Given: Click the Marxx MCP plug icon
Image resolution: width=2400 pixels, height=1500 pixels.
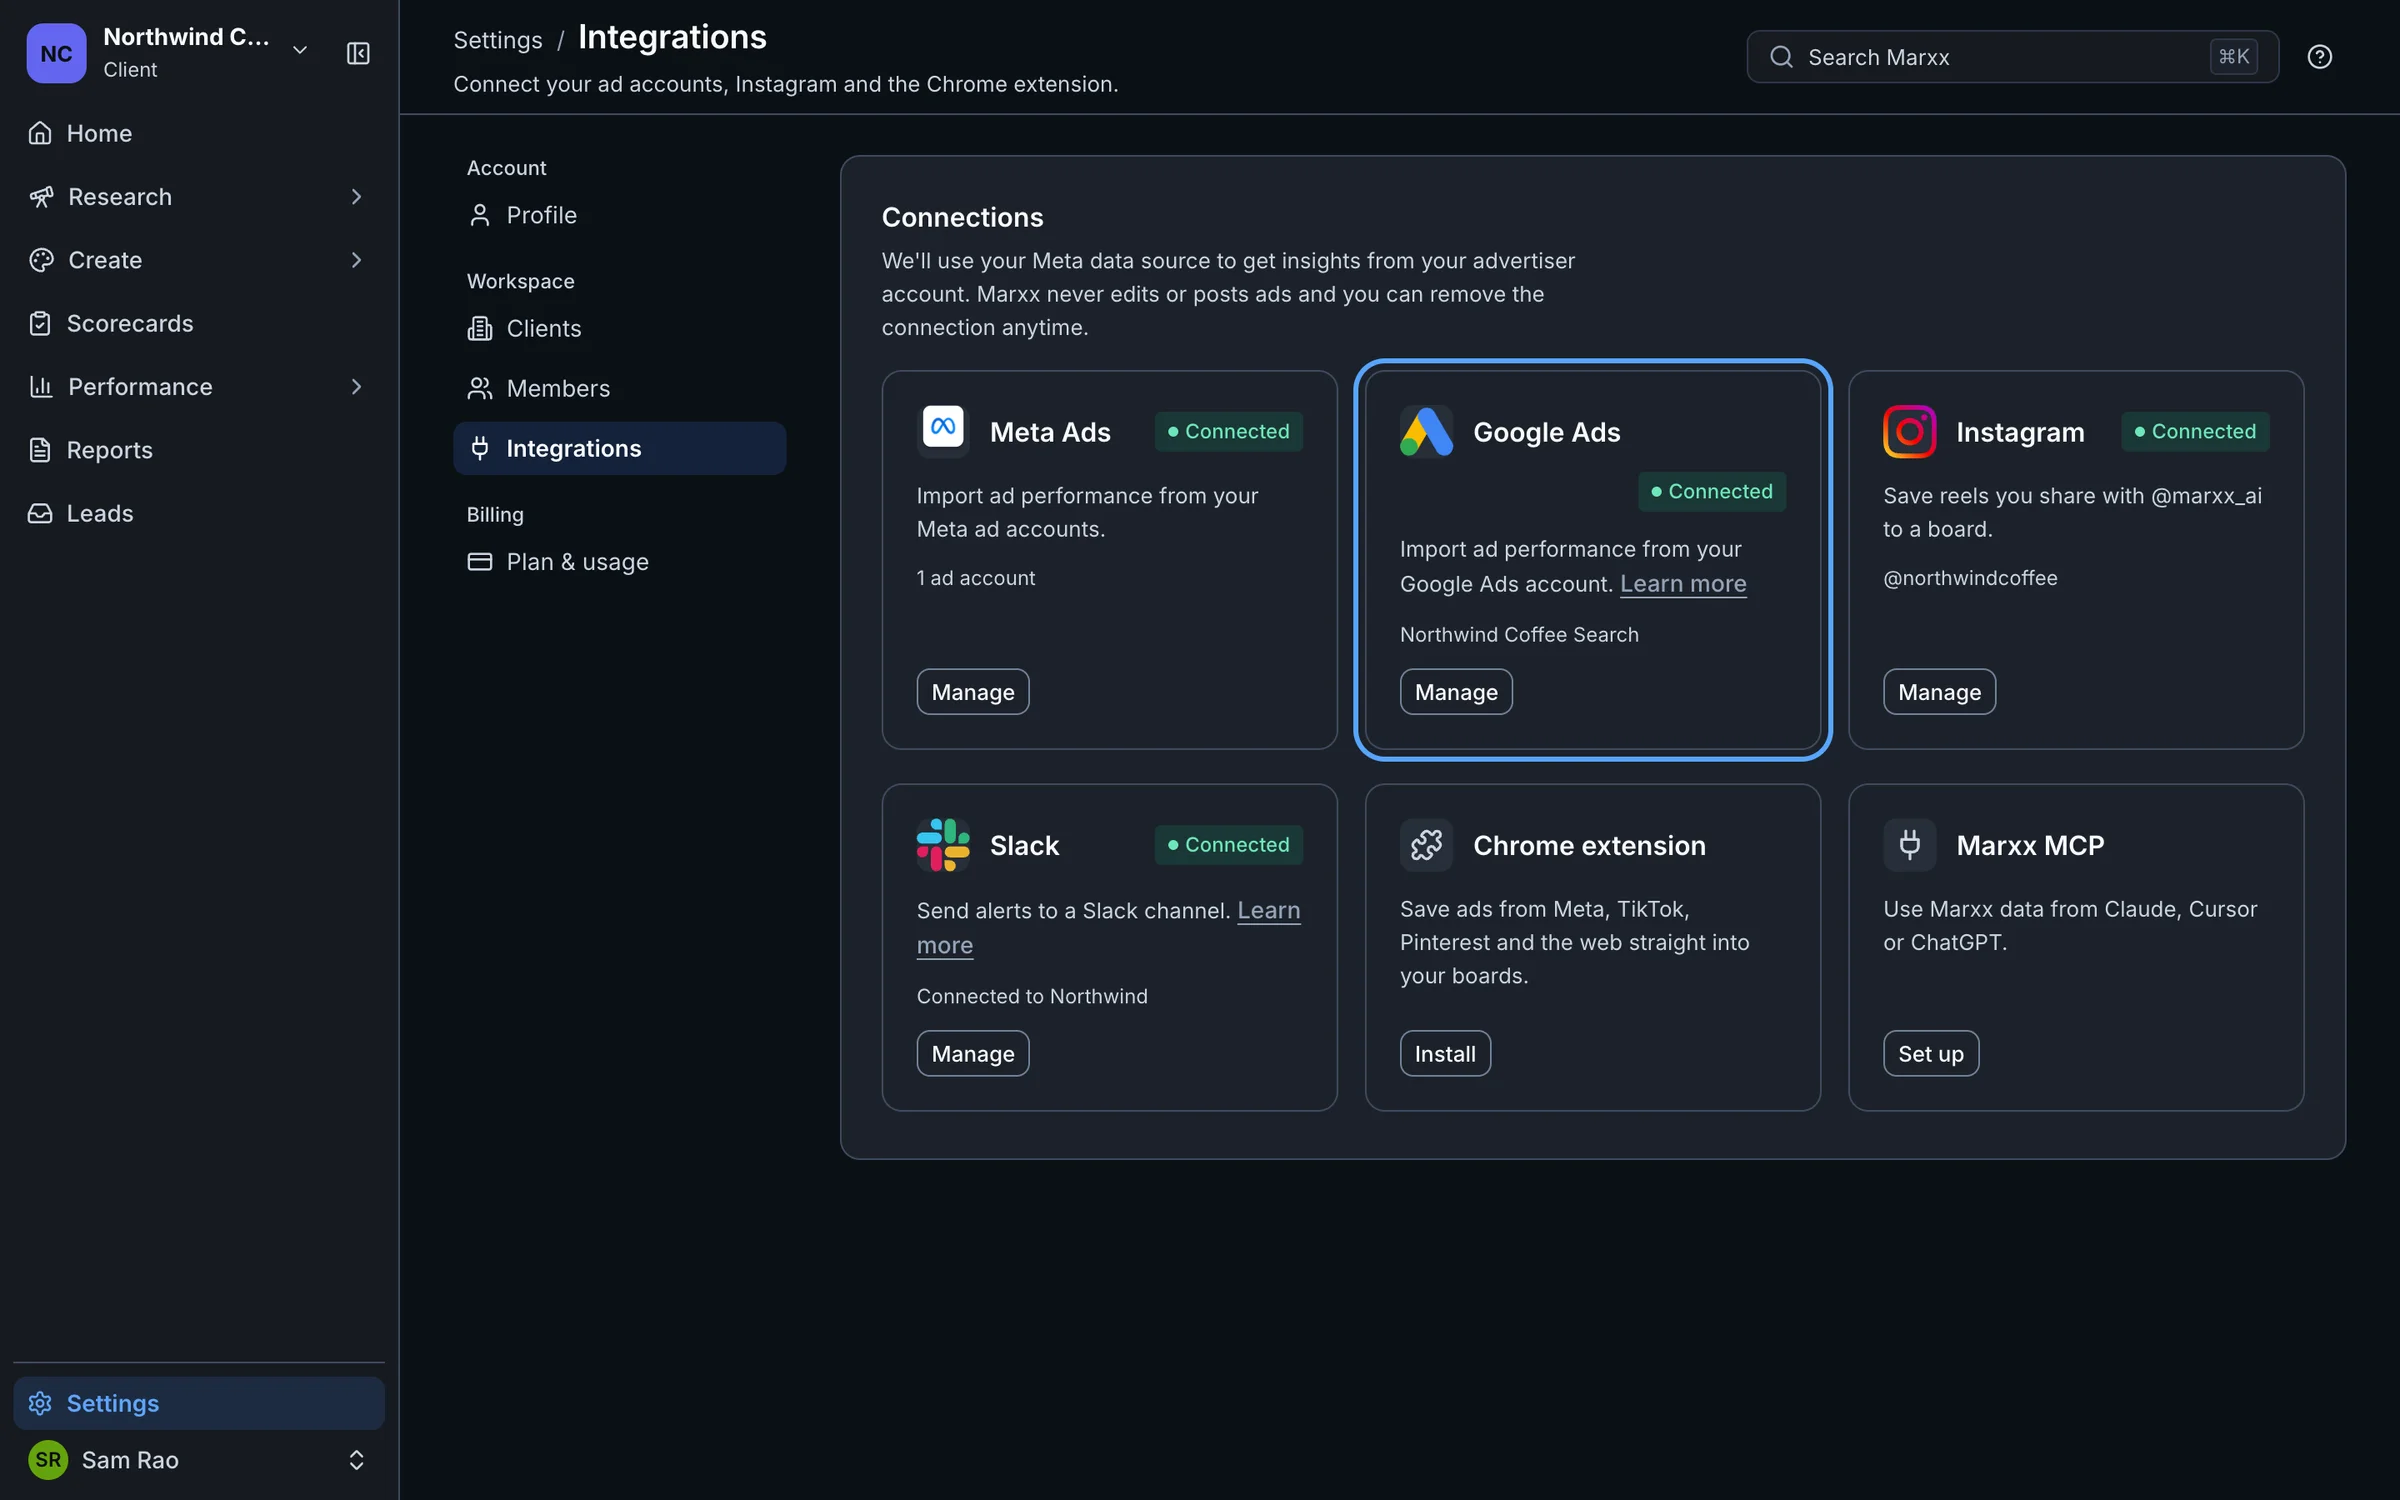Looking at the screenshot, I should pyautogui.click(x=1909, y=845).
